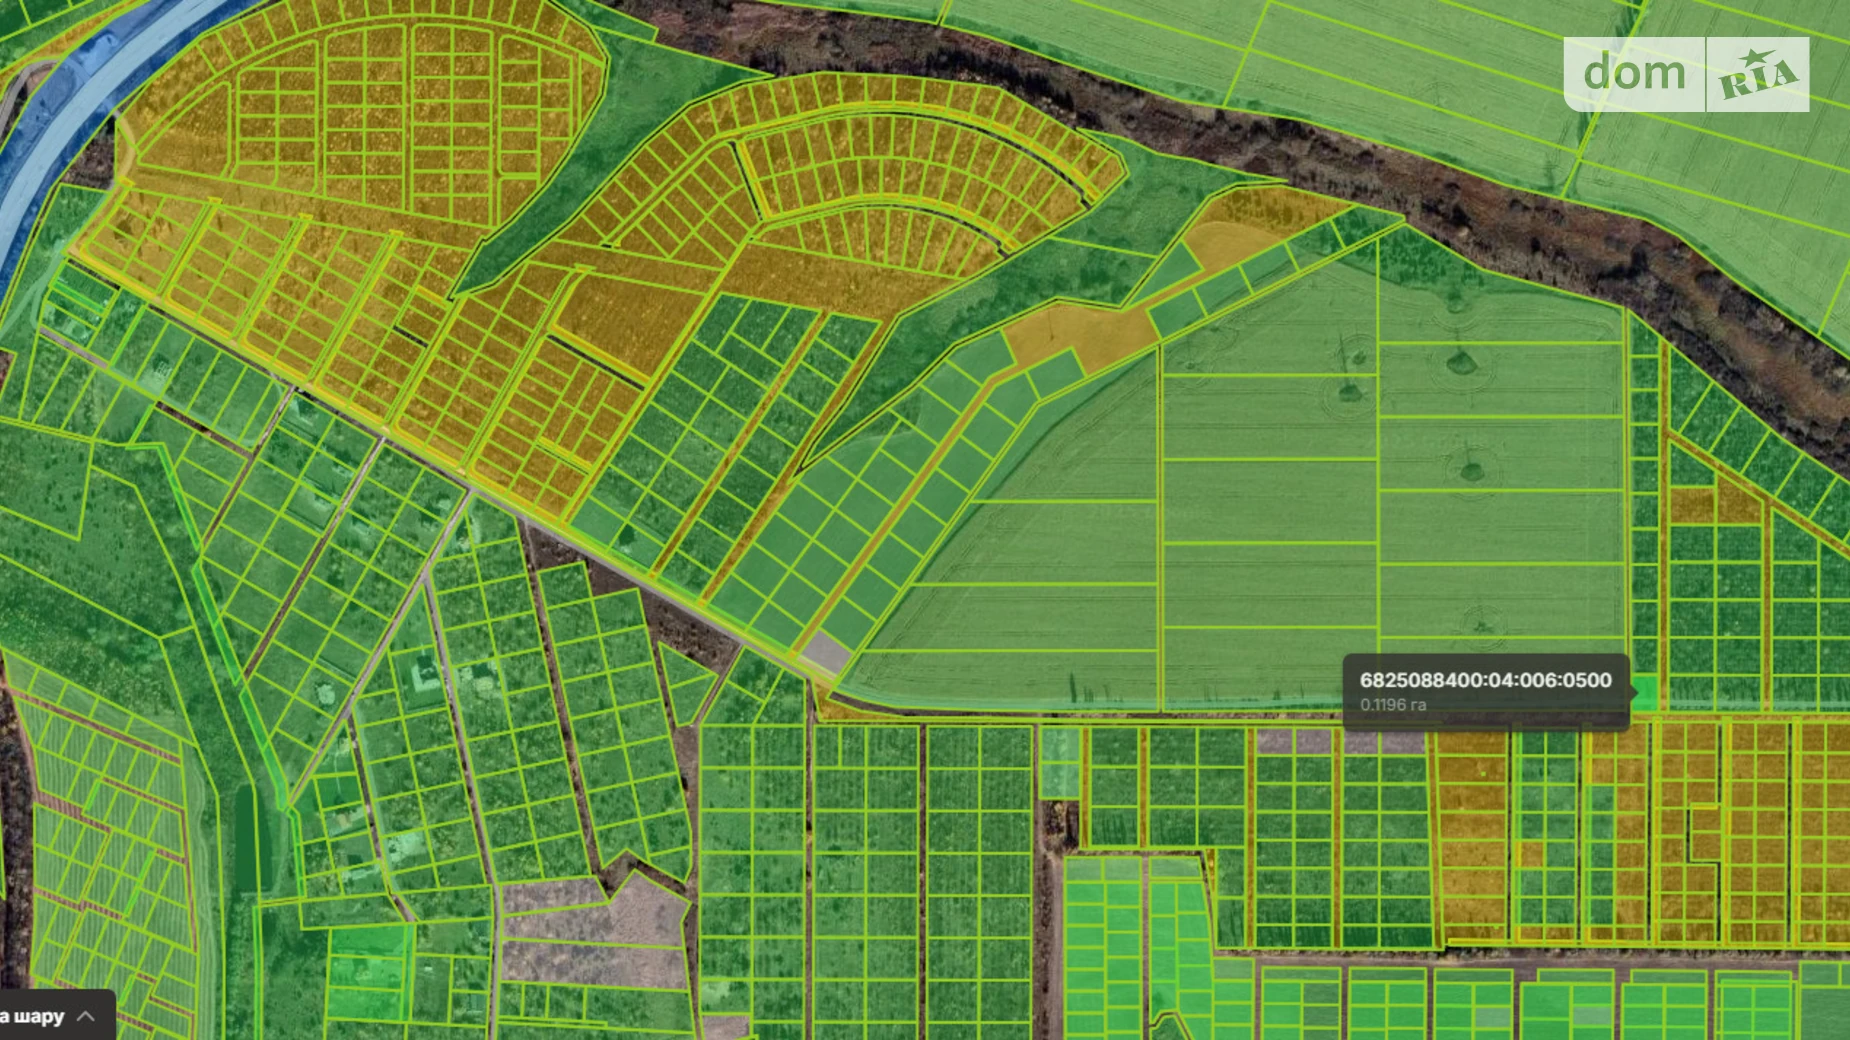Click the 0.1196 га area text
This screenshot has width=1850, height=1040.
[1392, 705]
